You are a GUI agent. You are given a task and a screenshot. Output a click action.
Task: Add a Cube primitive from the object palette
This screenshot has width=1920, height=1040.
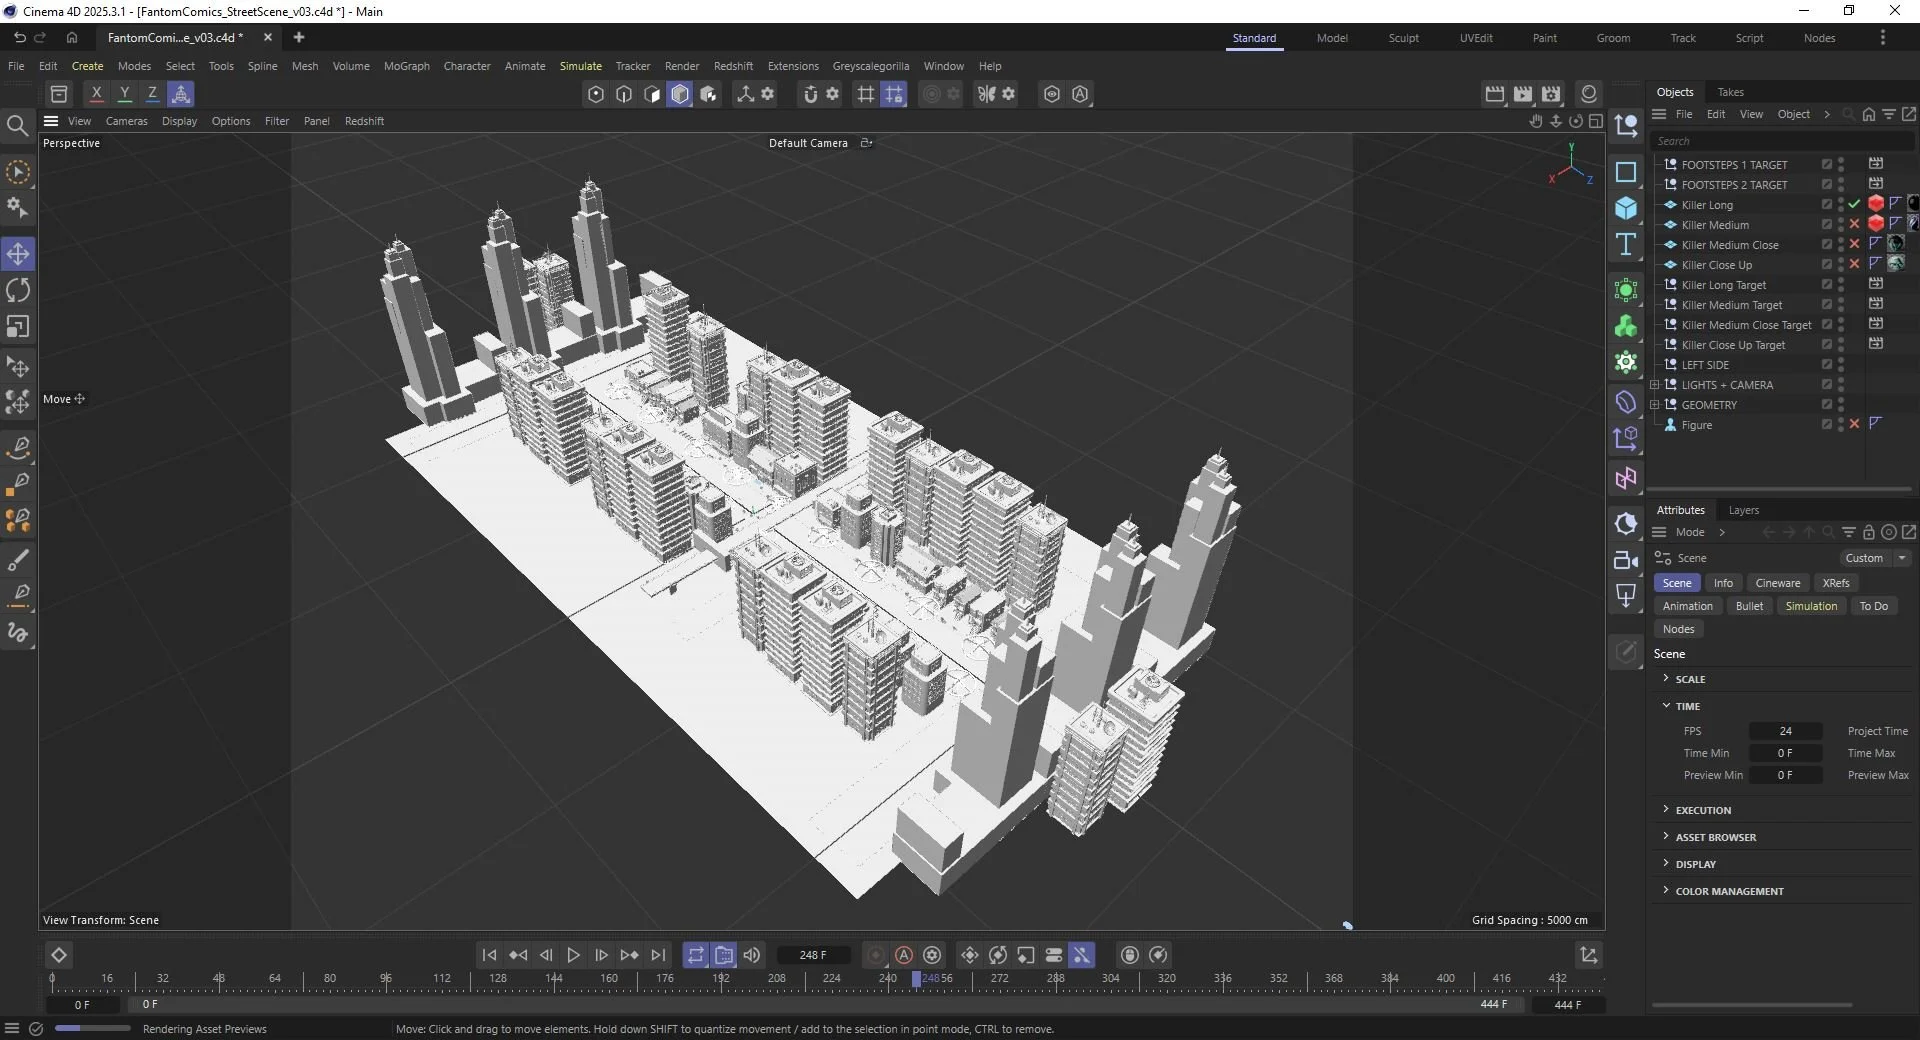(1626, 208)
